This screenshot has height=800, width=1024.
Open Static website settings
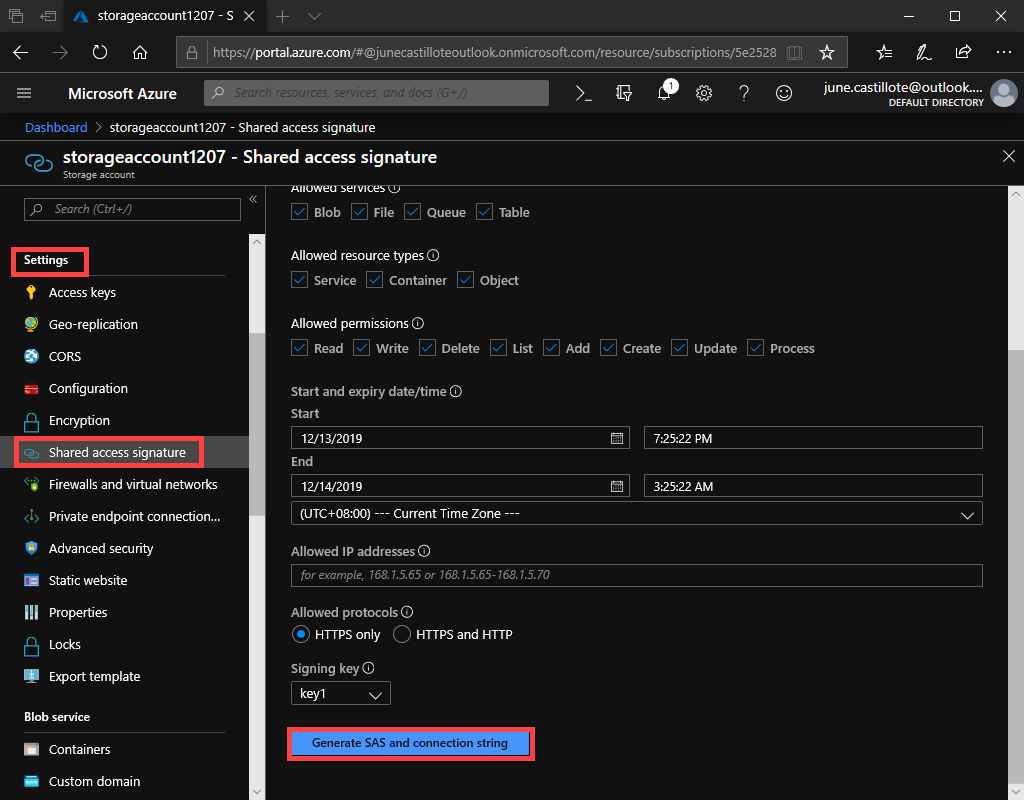(88, 581)
